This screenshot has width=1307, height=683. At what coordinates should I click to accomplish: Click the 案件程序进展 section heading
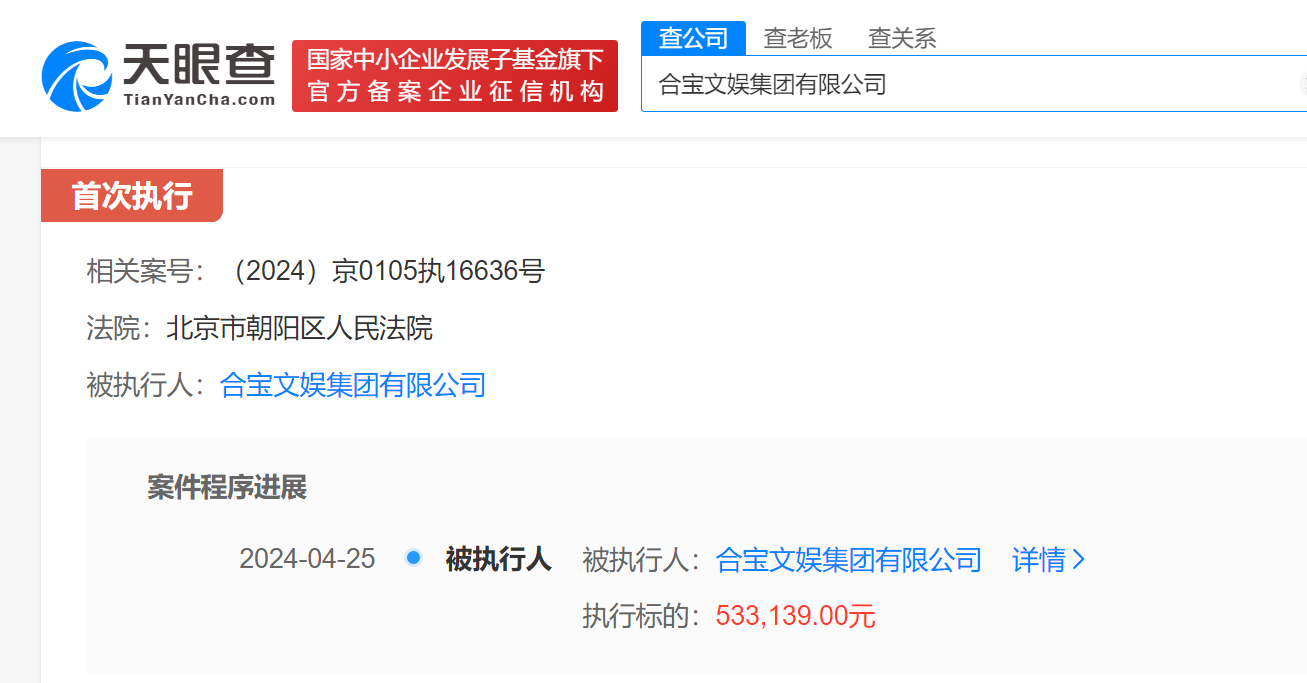[x=227, y=488]
